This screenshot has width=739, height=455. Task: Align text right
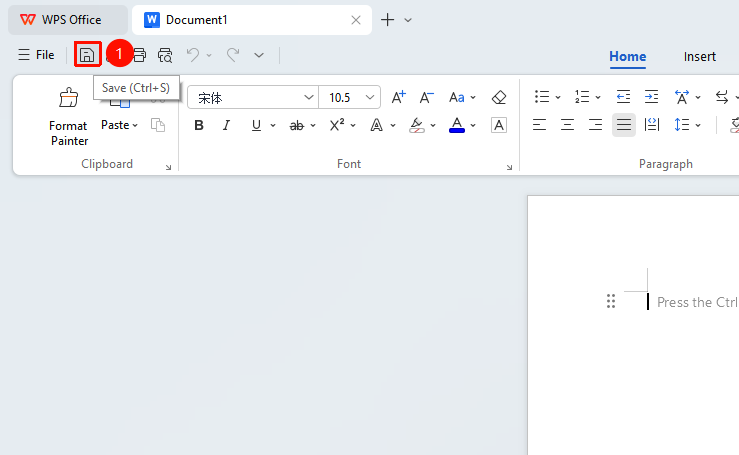(596, 125)
